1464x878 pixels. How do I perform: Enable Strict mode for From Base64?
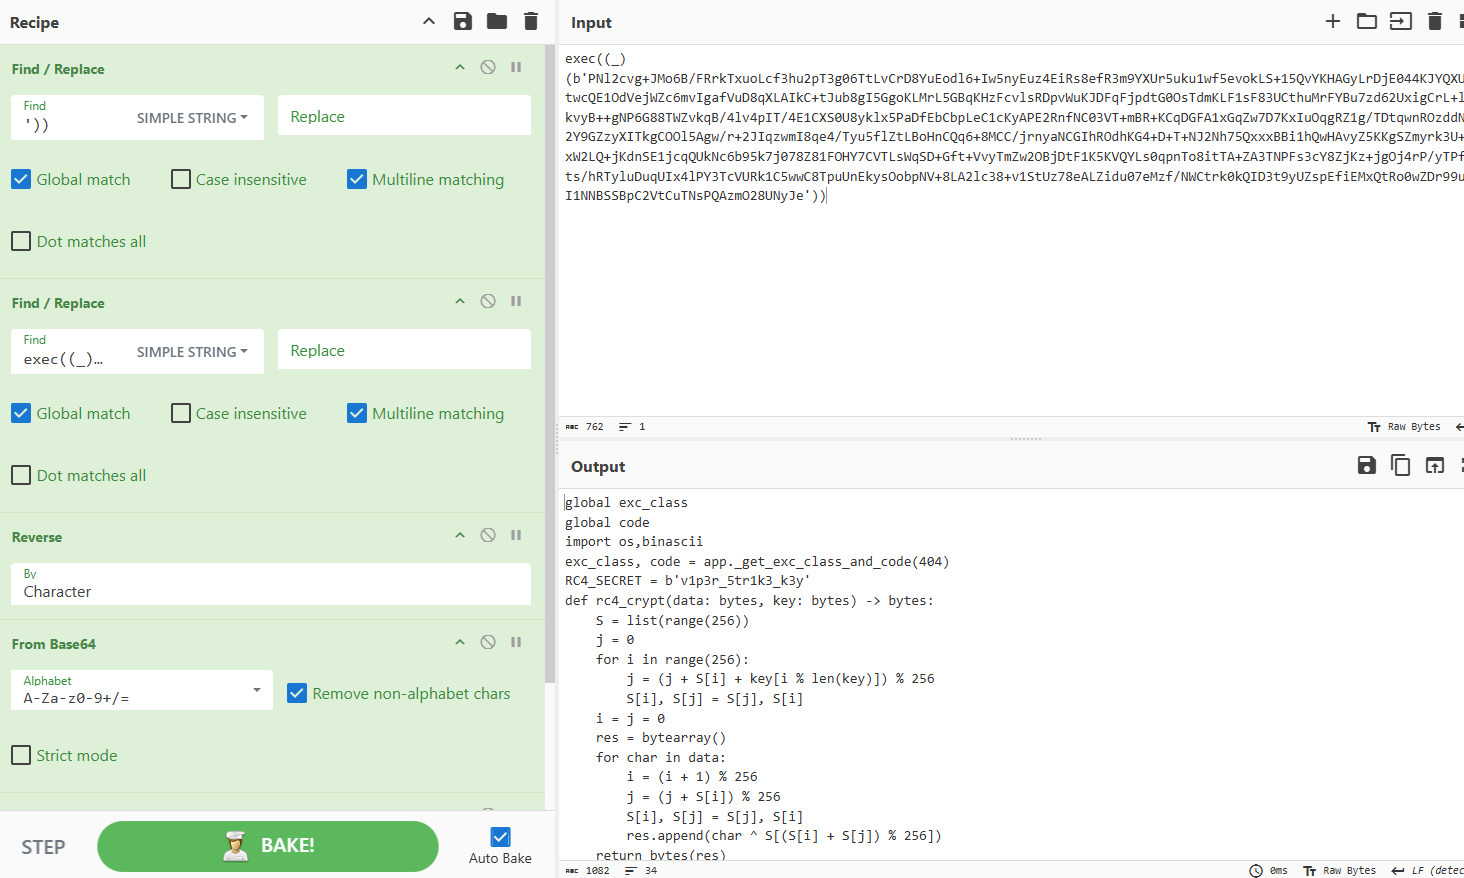(x=21, y=755)
